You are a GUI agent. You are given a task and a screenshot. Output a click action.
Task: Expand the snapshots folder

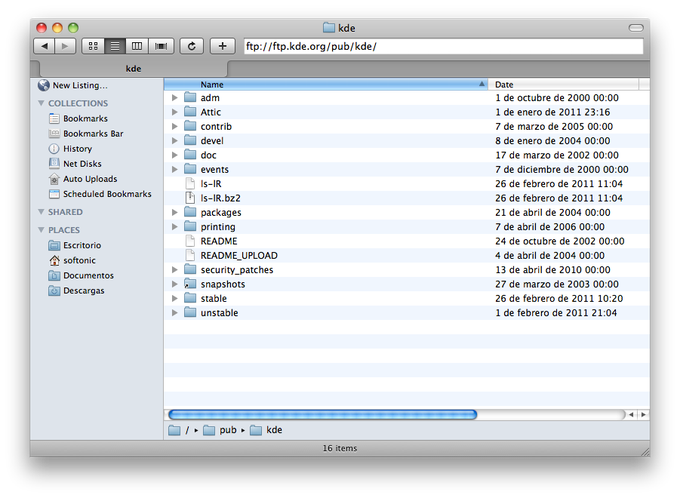174,284
